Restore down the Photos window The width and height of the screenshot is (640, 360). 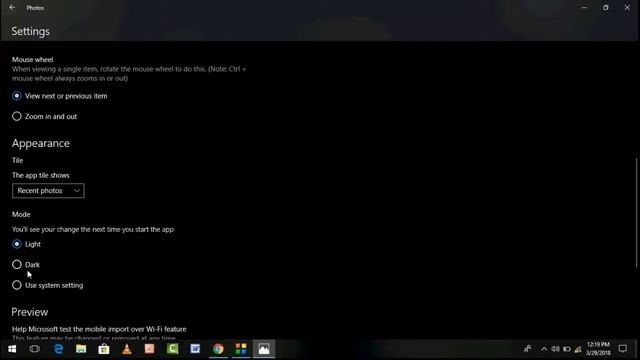coord(606,7)
